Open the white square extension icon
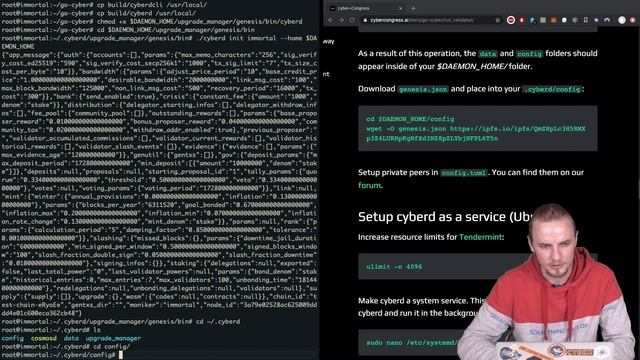The image size is (640, 360). click(564, 20)
